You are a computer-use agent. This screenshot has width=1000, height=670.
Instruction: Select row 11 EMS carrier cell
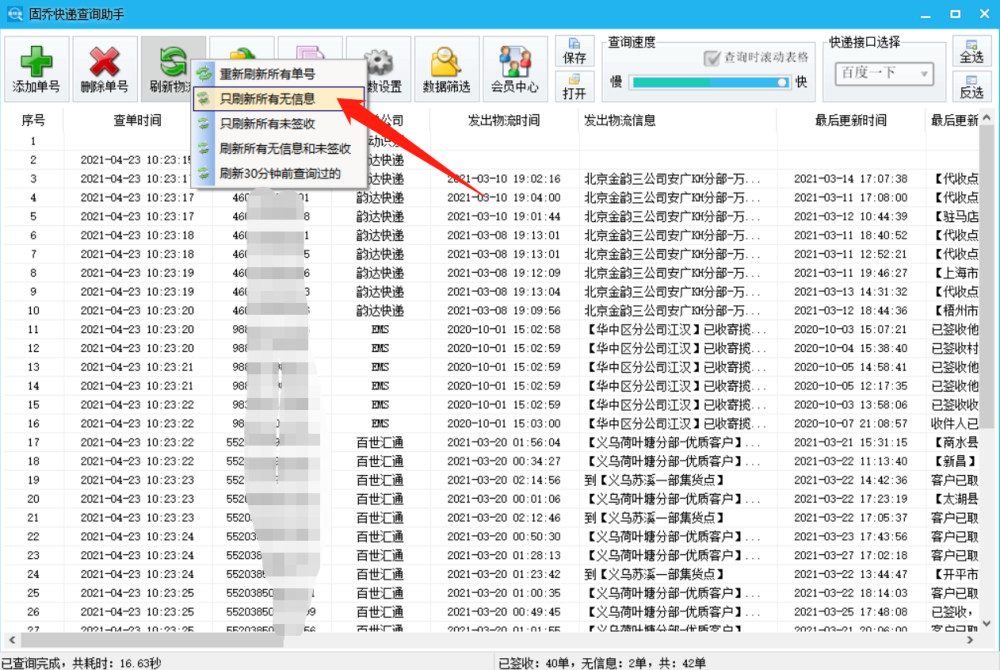click(x=380, y=330)
